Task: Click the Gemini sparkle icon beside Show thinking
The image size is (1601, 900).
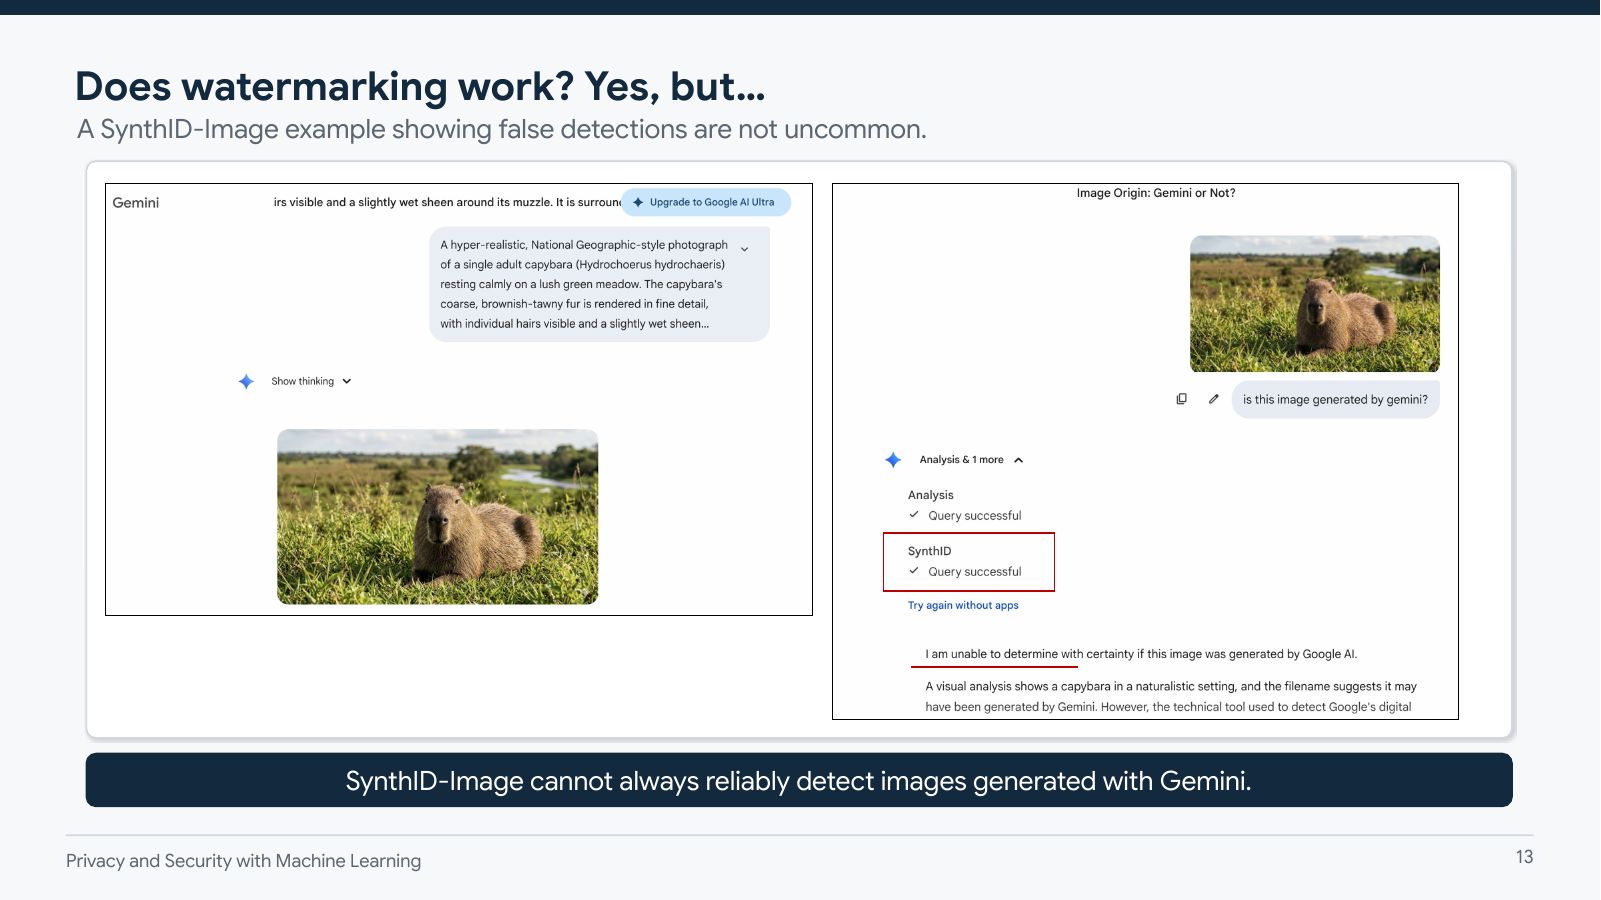Action: 246,381
